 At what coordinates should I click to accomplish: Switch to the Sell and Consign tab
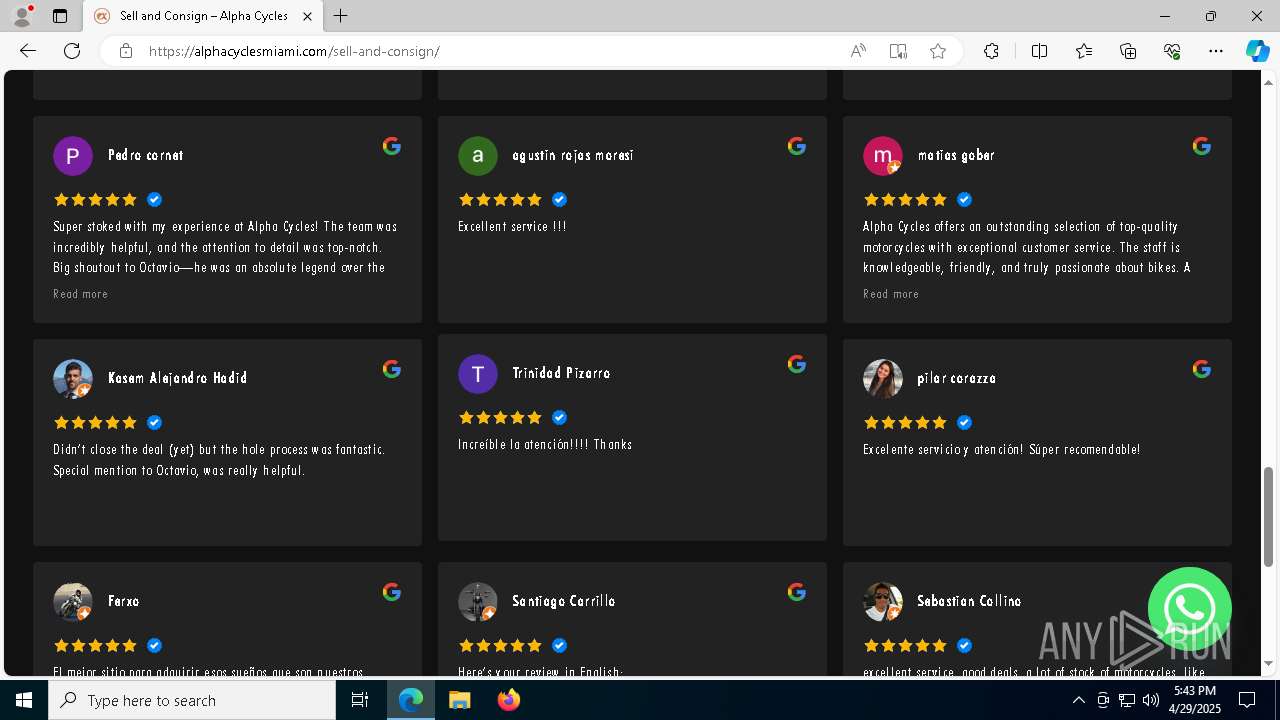(x=203, y=16)
